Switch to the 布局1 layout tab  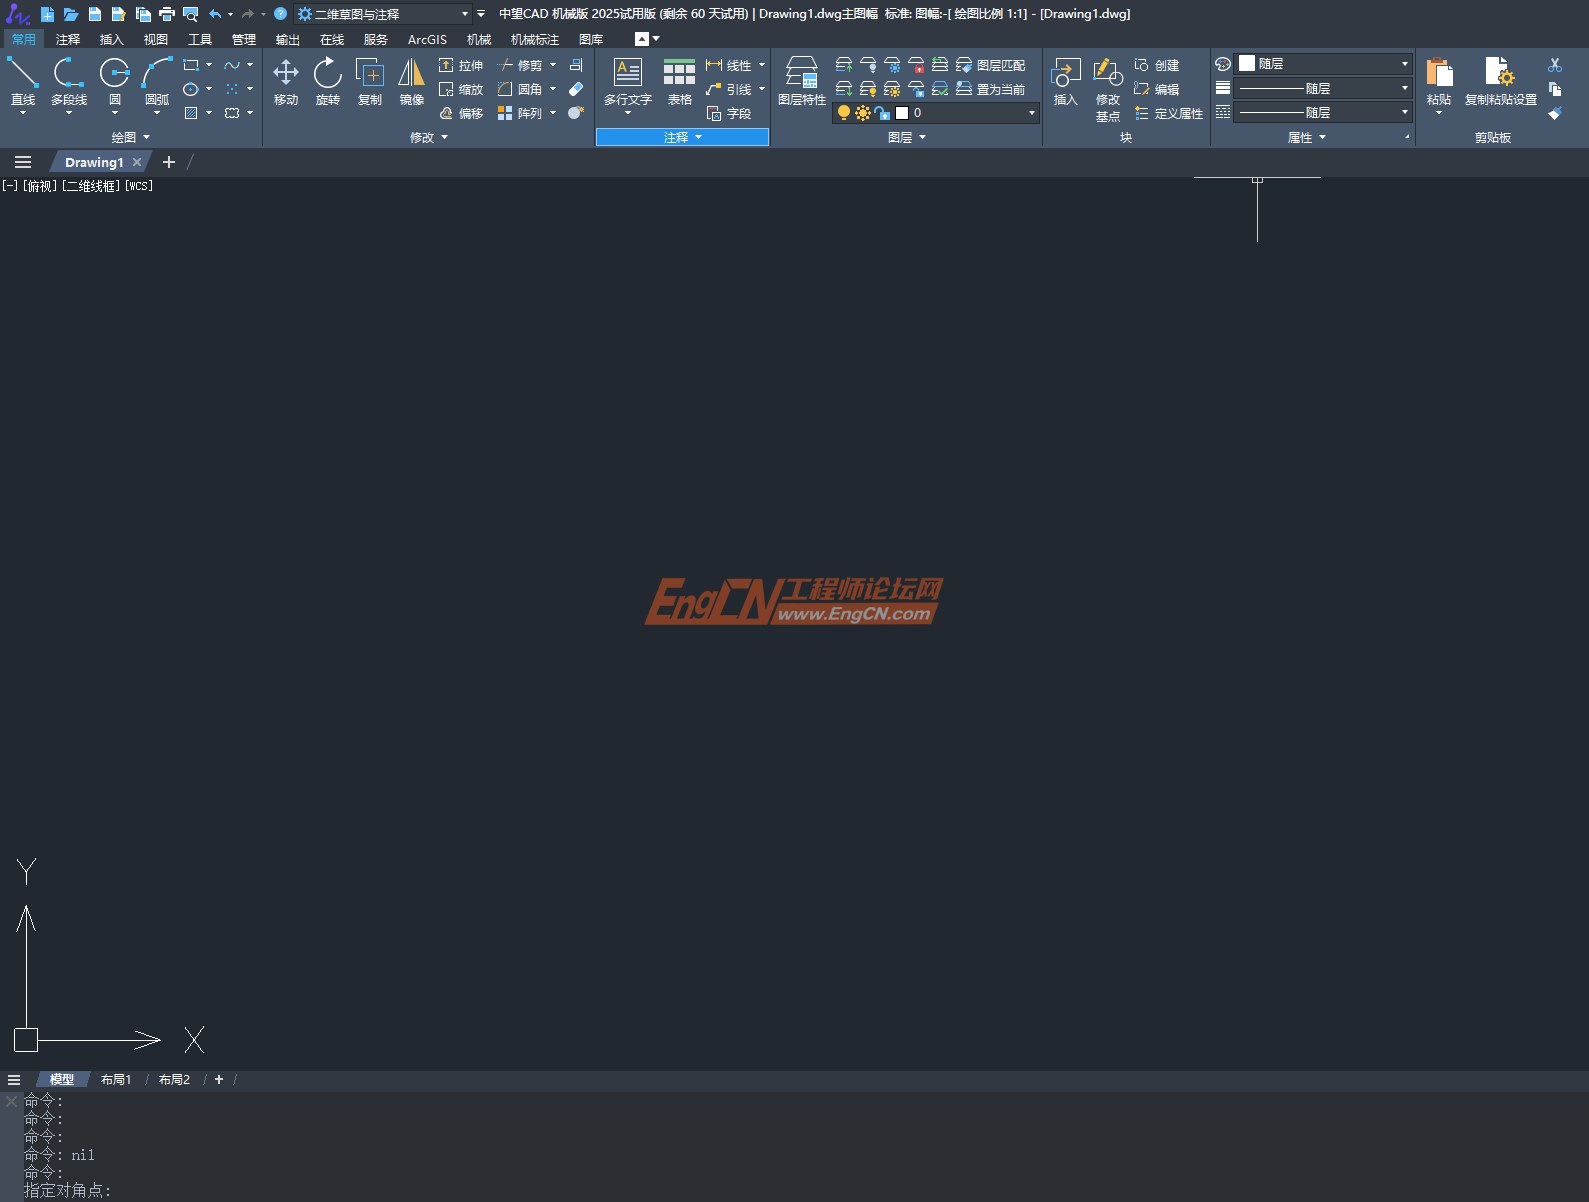[116, 1080]
